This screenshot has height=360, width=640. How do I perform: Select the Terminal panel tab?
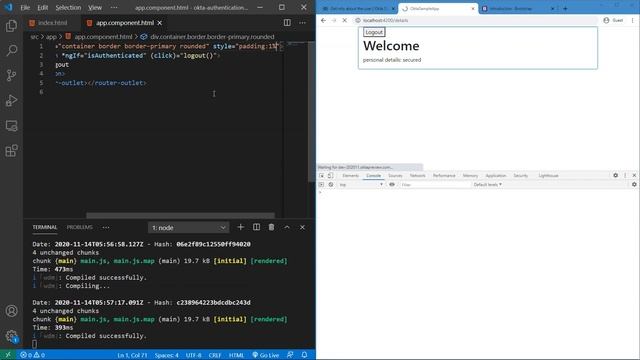pyautogui.click(x=45, y=227)
